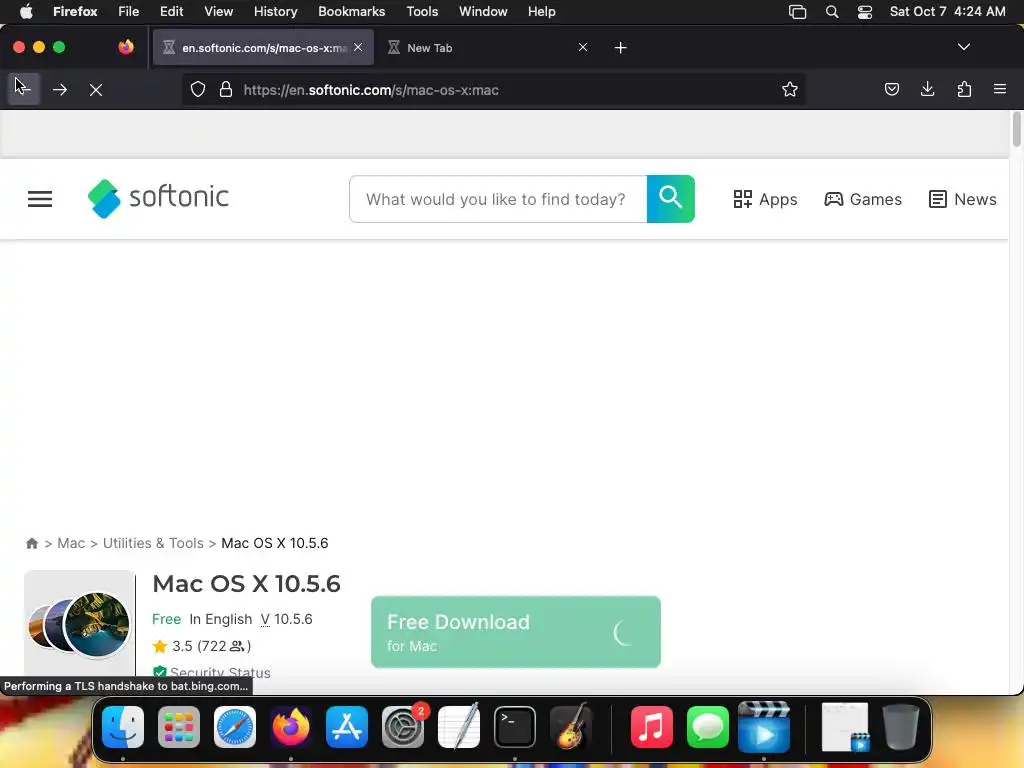This screenshot has height=768, width=1024.
Task: Save page to Pocket
Action: coord(891,89)
